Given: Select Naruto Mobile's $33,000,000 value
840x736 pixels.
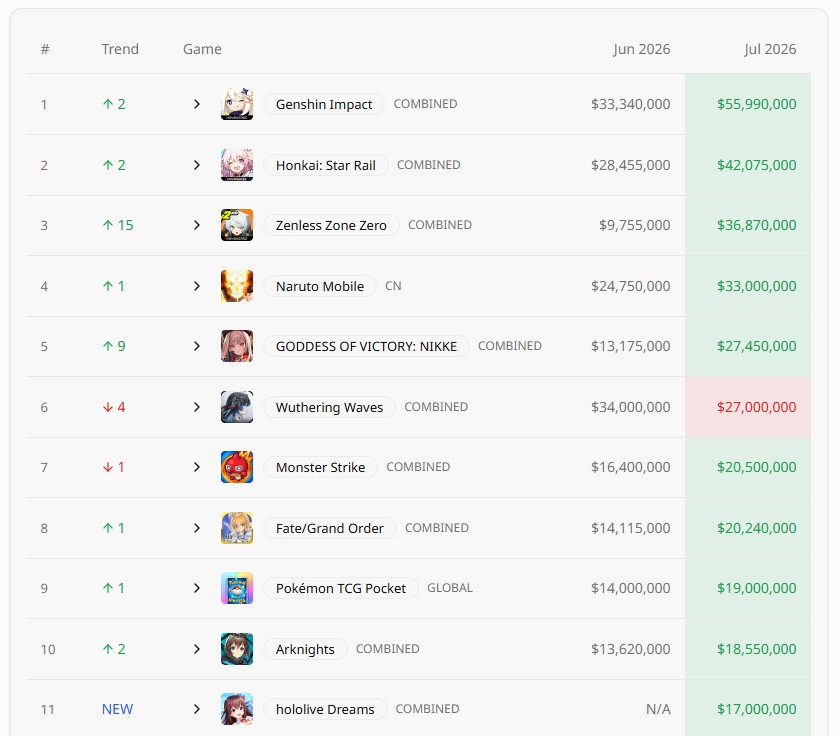Looking at the screenshot, I should pyautogui.click(x=756, y=286).
